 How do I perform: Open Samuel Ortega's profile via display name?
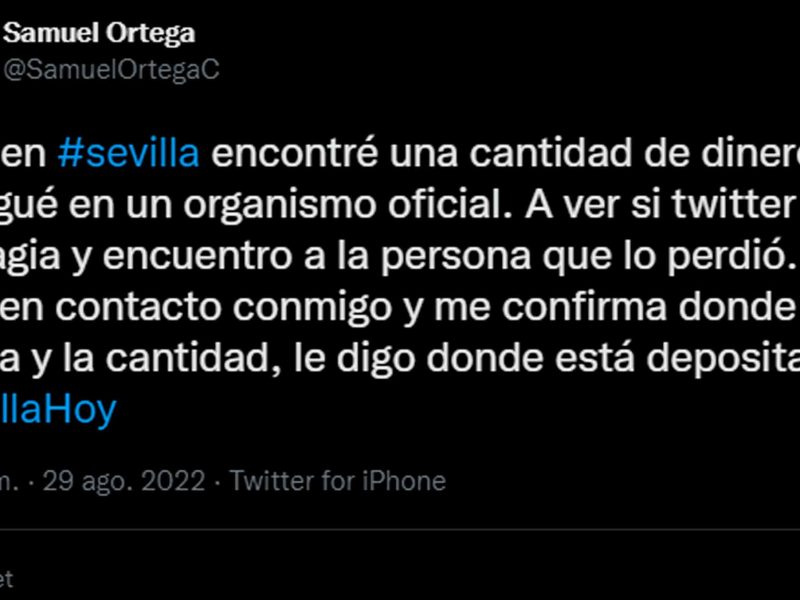coord(100,33)
